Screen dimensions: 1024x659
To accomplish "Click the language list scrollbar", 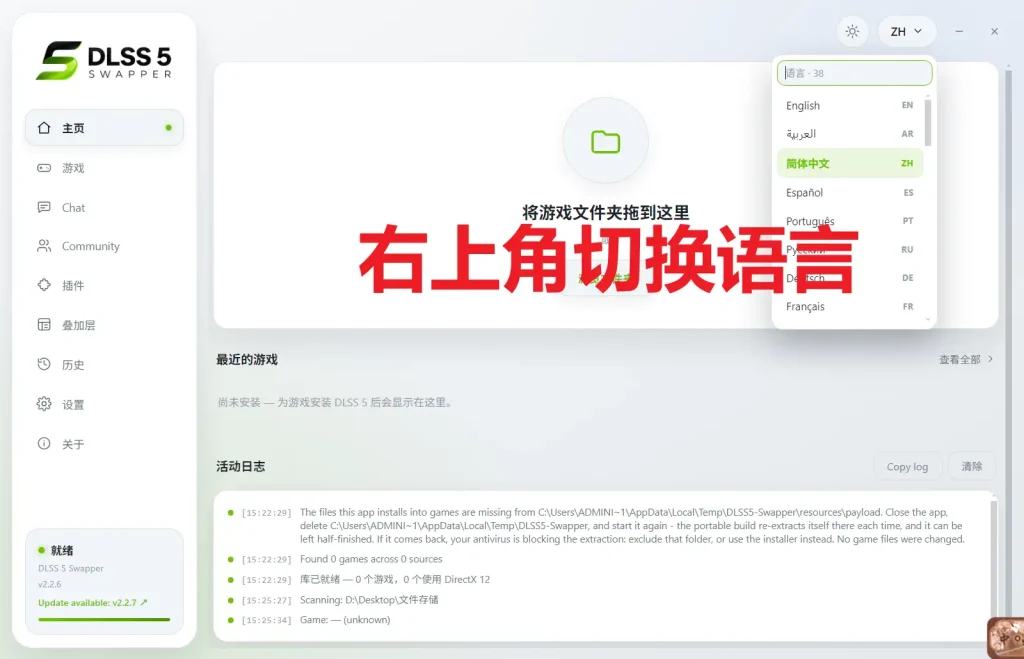I will tap(928, 123).
